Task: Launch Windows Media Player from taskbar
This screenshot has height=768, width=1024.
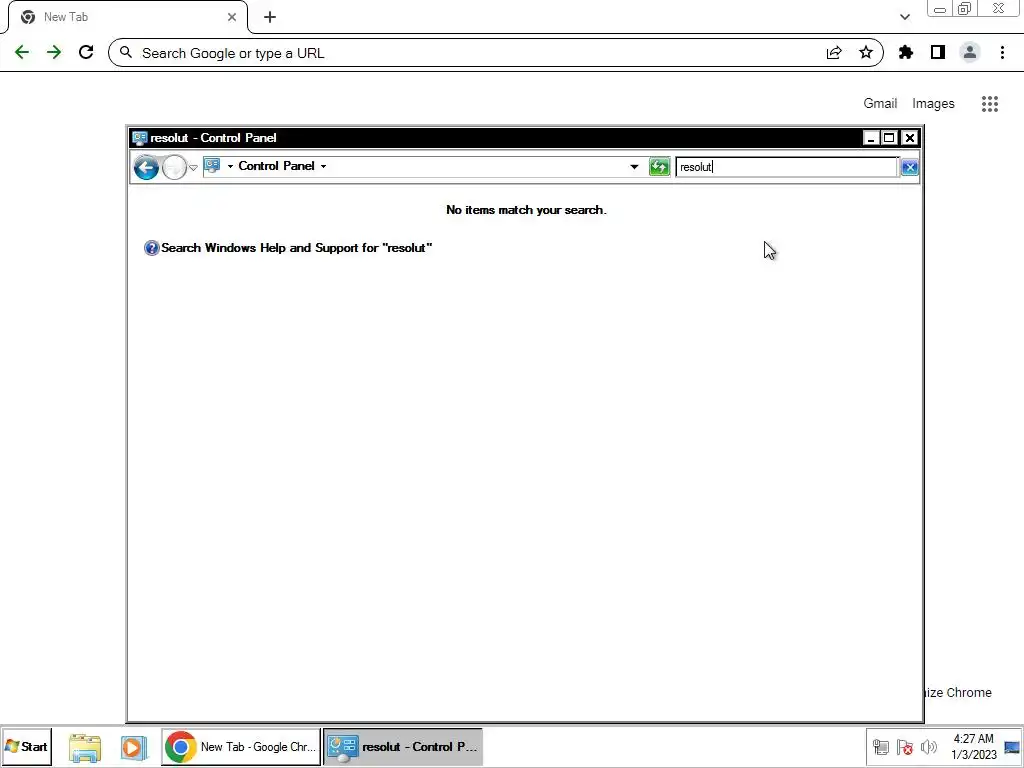Action: [x=133, y=747]
